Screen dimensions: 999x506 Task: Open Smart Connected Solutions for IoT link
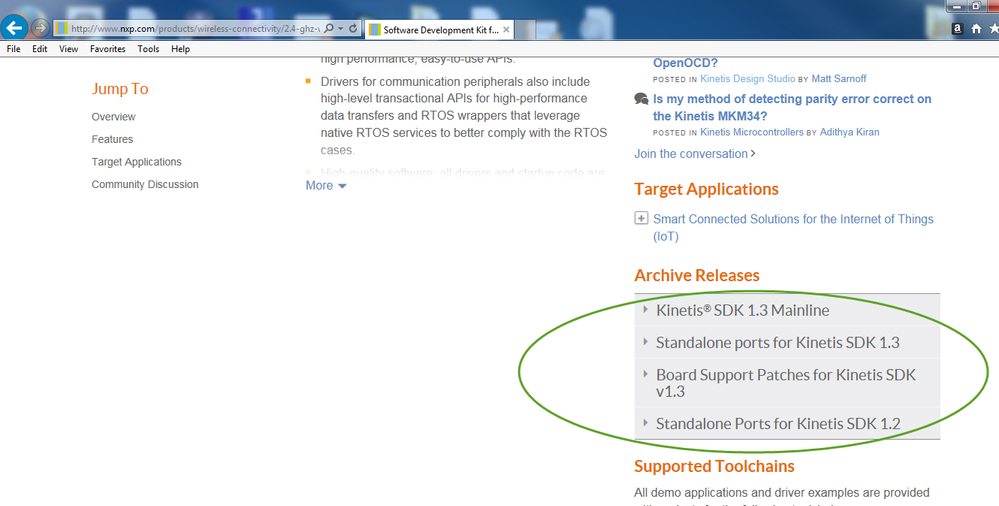793,228
